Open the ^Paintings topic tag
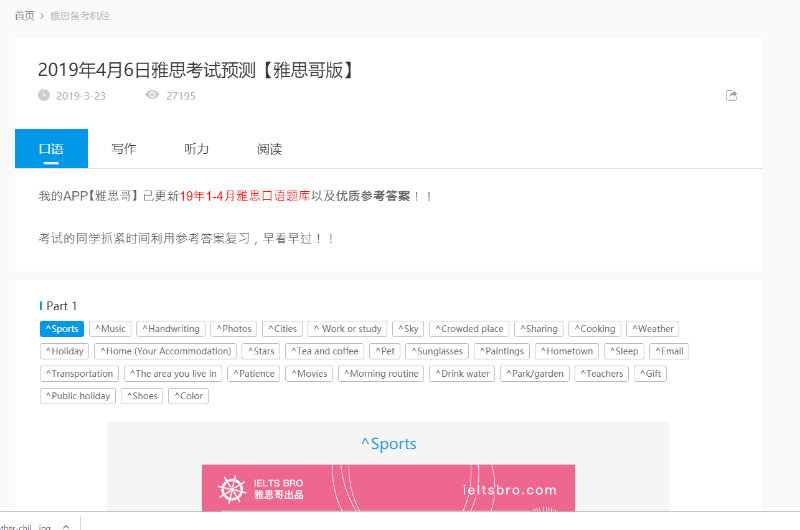This screenshot has height=530, width=800. (502, 351)
